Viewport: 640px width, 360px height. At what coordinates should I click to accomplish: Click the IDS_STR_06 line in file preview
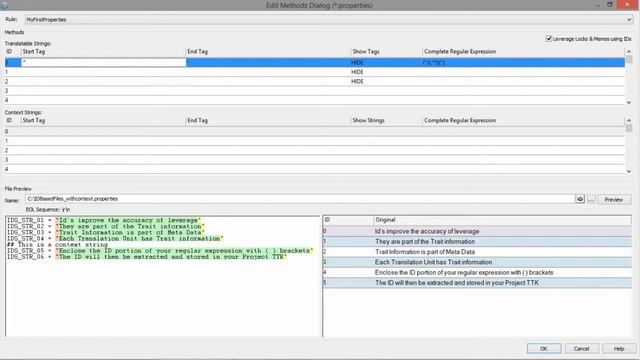147,257
